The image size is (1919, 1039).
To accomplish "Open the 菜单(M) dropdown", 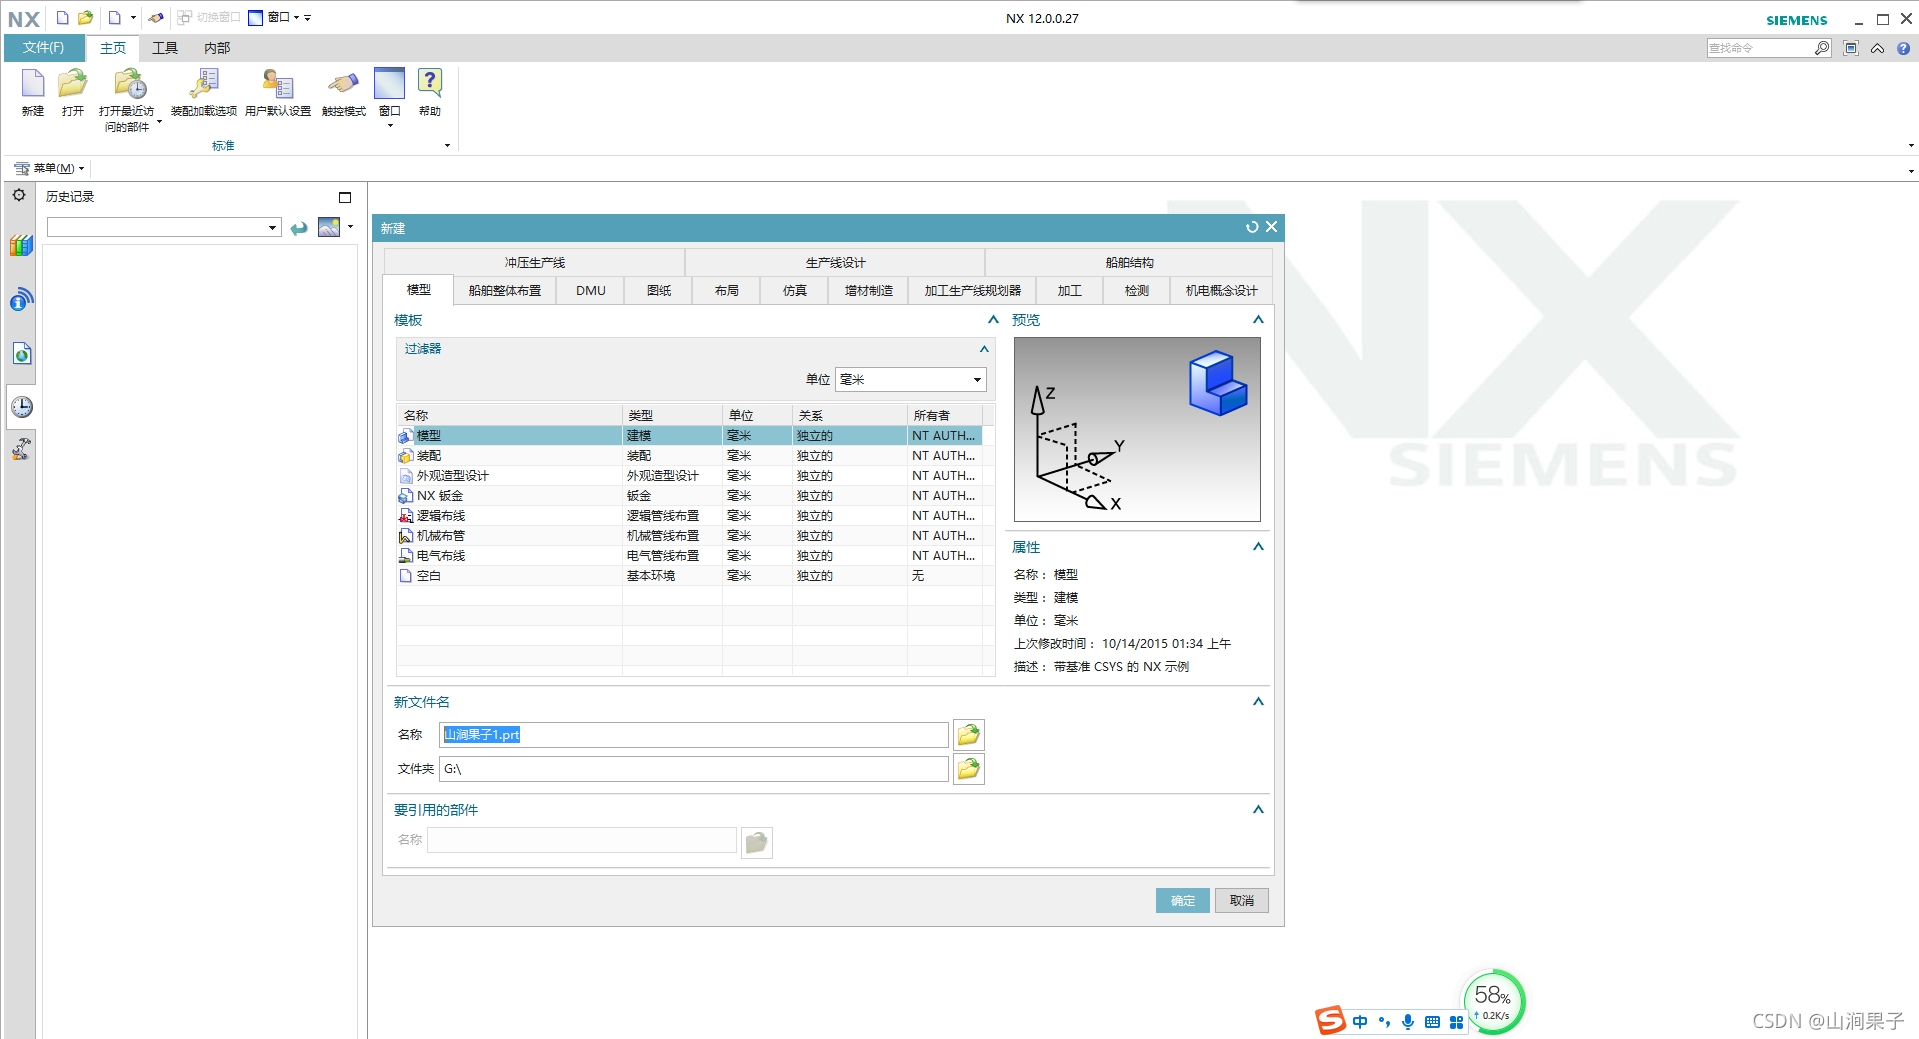I will tap(49, 168).
